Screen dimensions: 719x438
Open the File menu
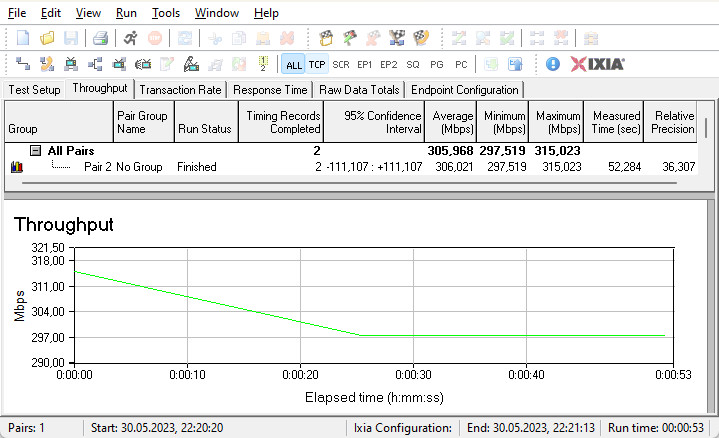pyautogui.click(x=17, y=13)
